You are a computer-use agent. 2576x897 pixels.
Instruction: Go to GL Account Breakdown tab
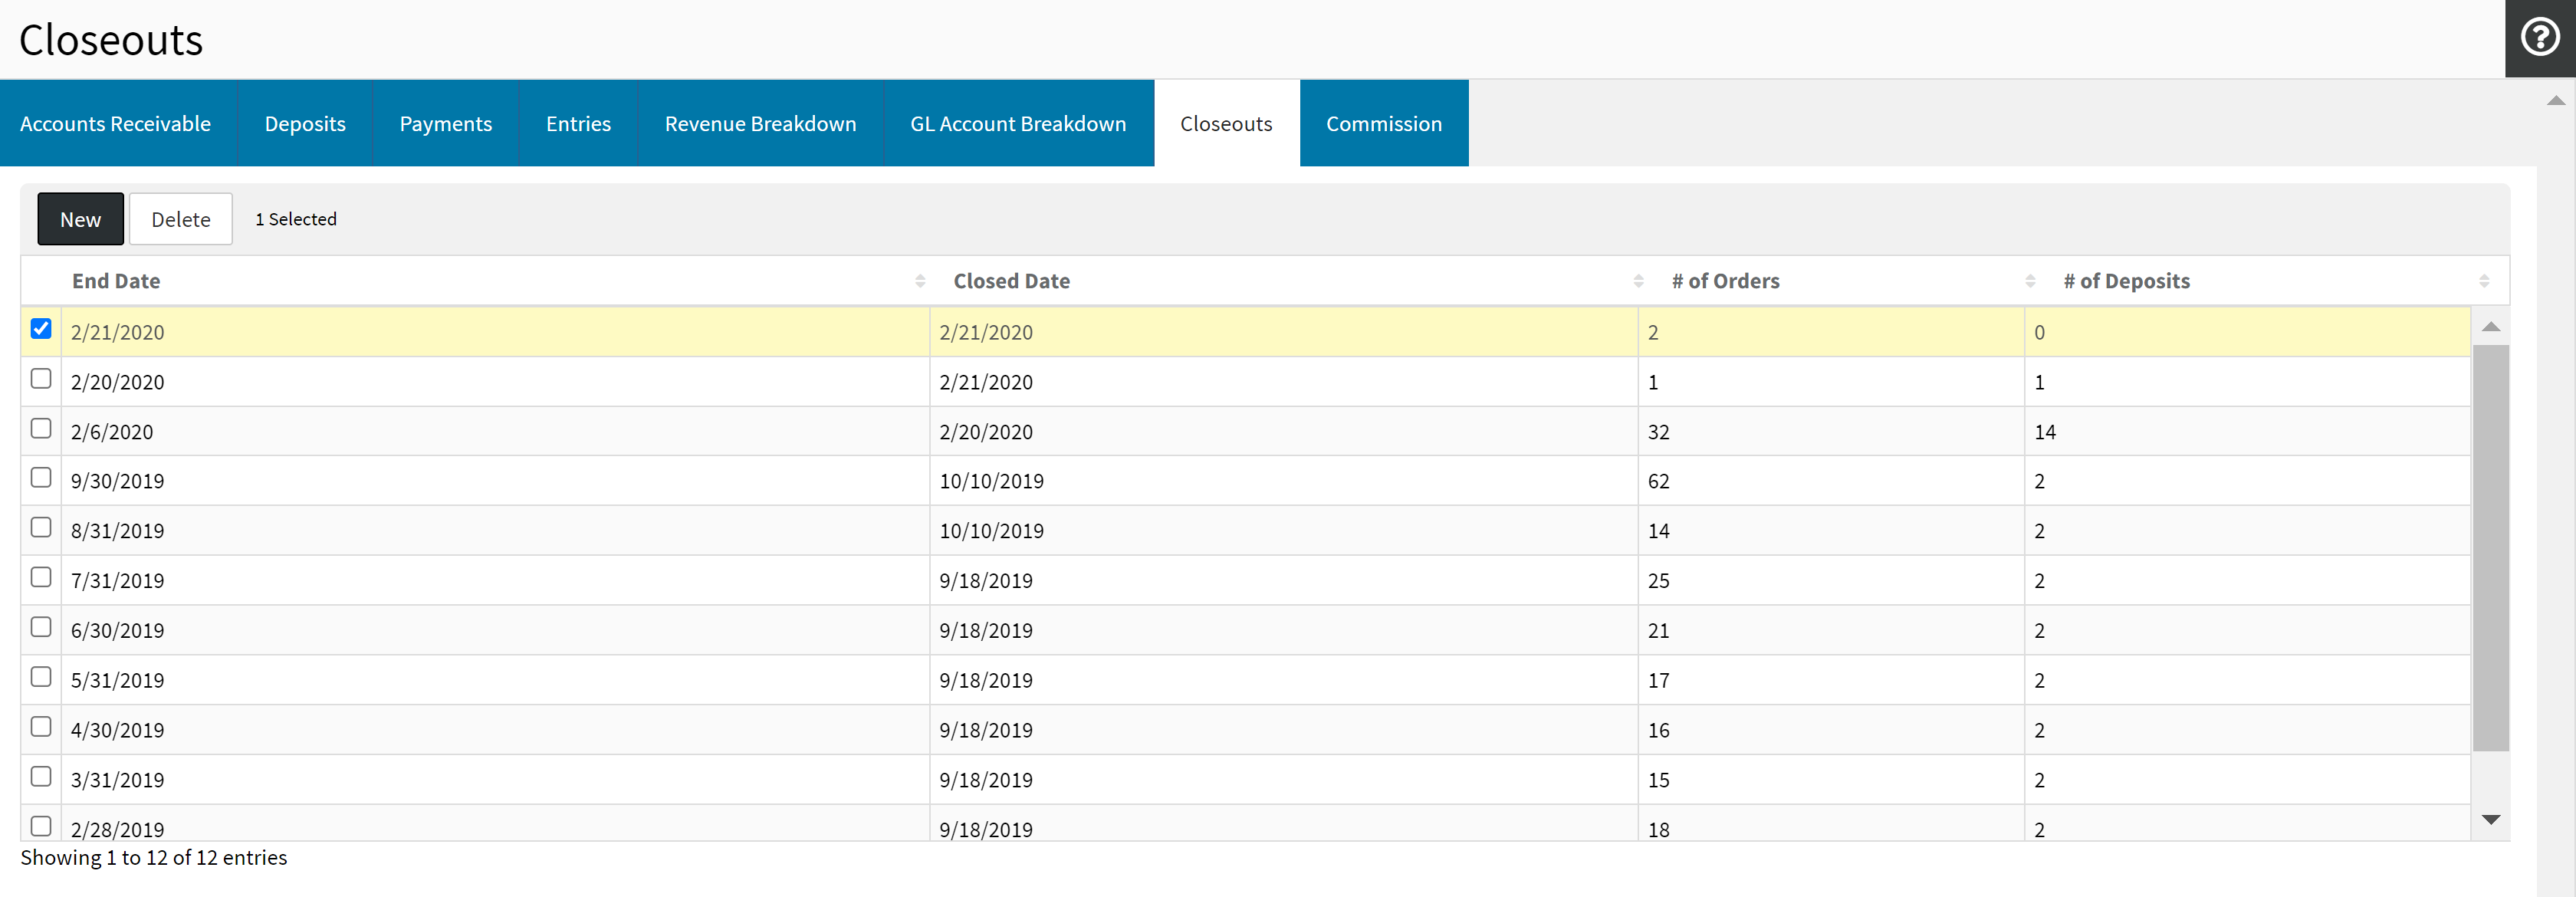1017,124
